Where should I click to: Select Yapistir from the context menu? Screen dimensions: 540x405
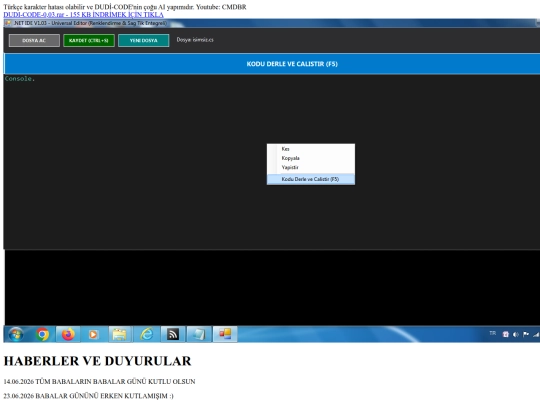[311, 167]
